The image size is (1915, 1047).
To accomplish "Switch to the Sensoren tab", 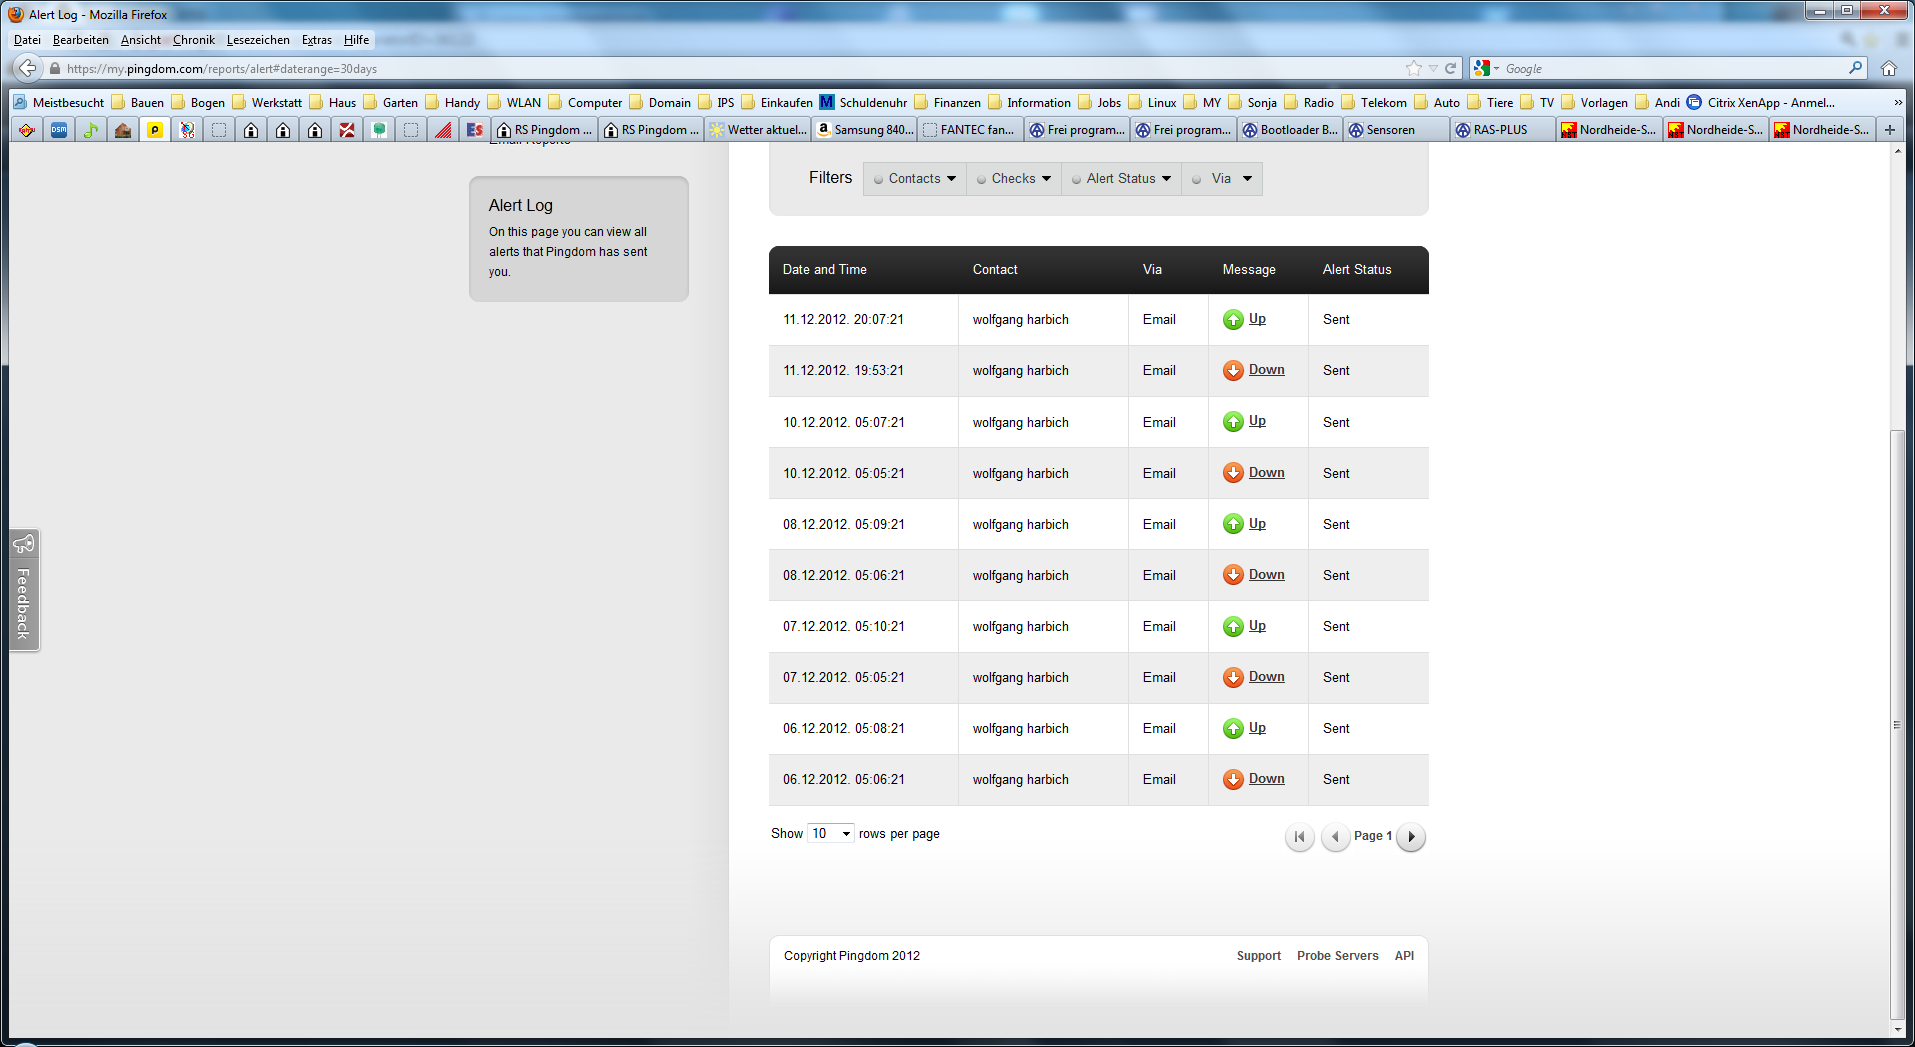I will [1396, 130].
